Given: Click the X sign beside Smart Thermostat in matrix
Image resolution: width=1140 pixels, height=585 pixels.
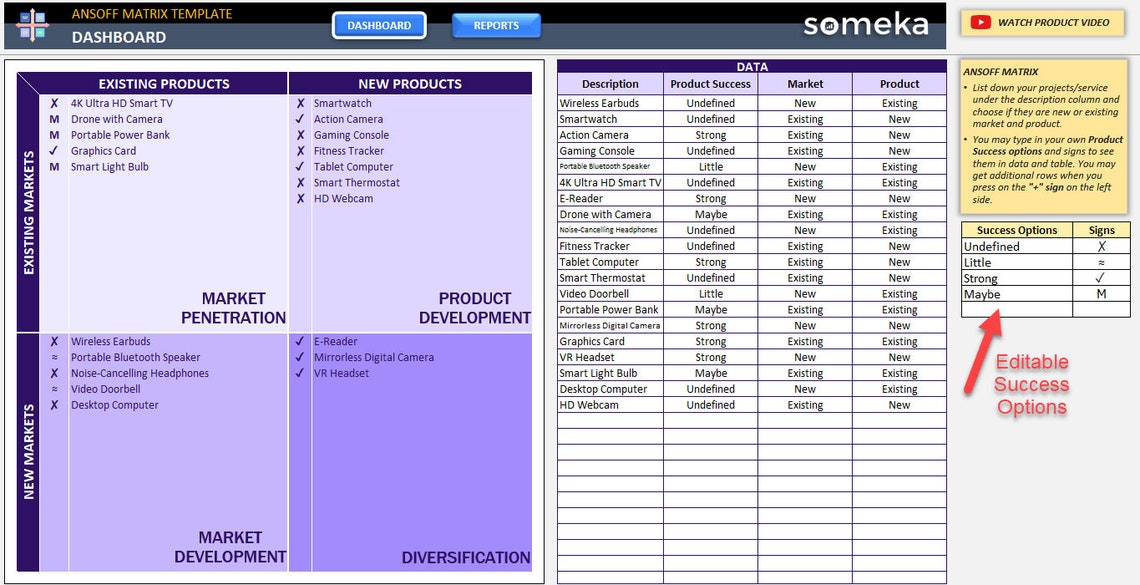Looking at the screenshot, I should (300, 183).
